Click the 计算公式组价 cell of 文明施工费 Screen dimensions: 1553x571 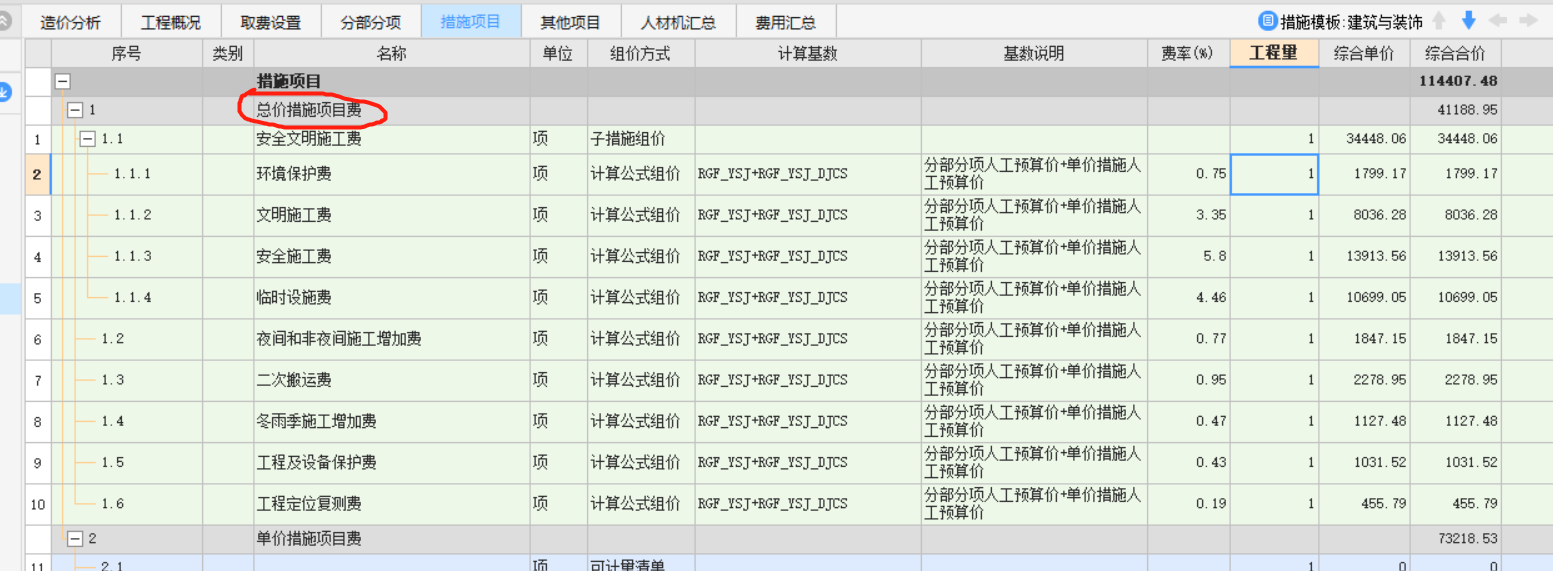point(641,215)
